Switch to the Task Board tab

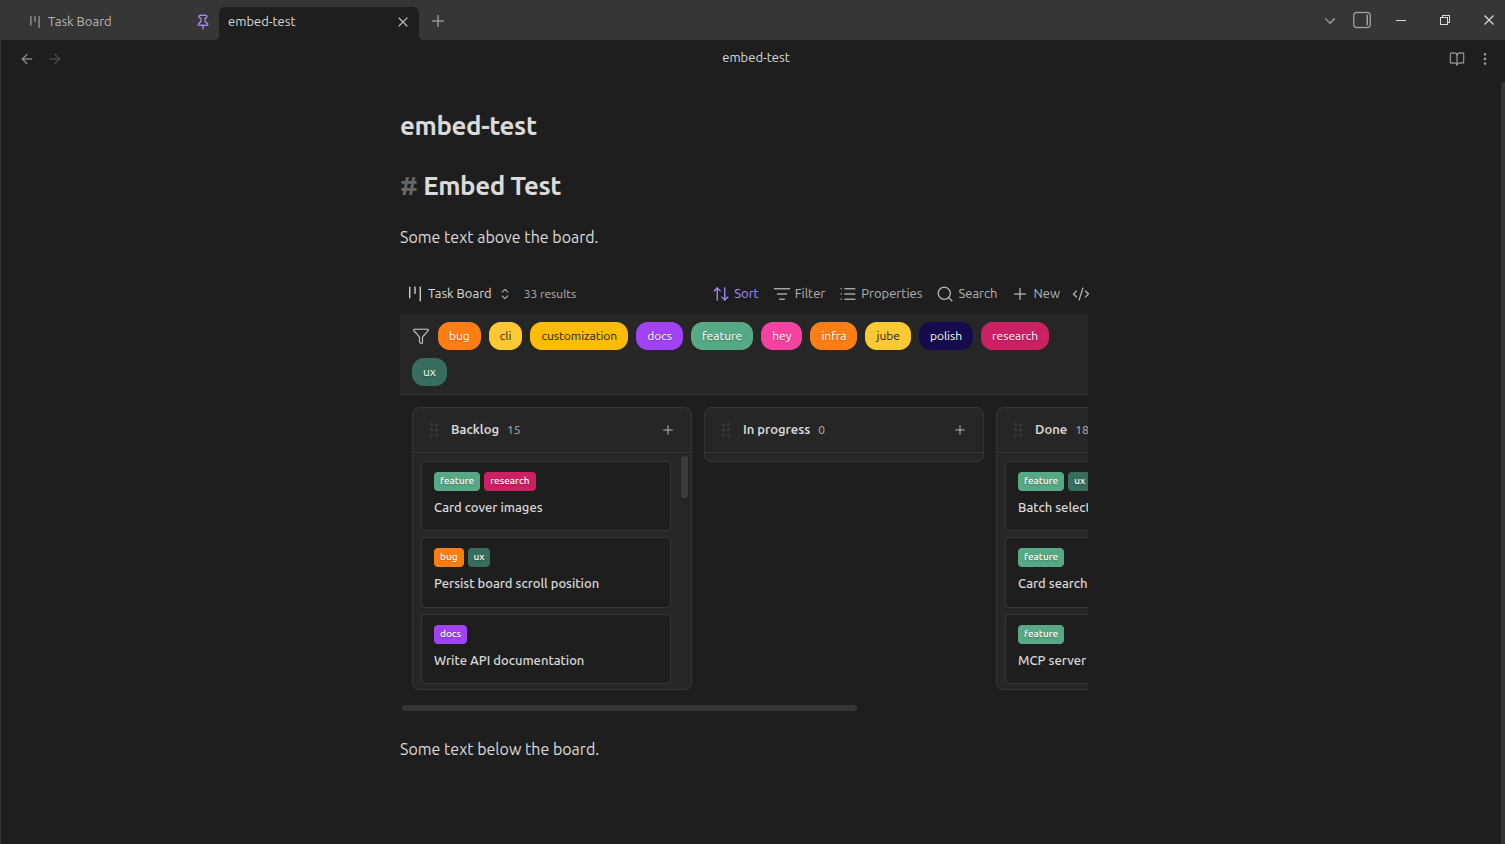tap(80, 21)
